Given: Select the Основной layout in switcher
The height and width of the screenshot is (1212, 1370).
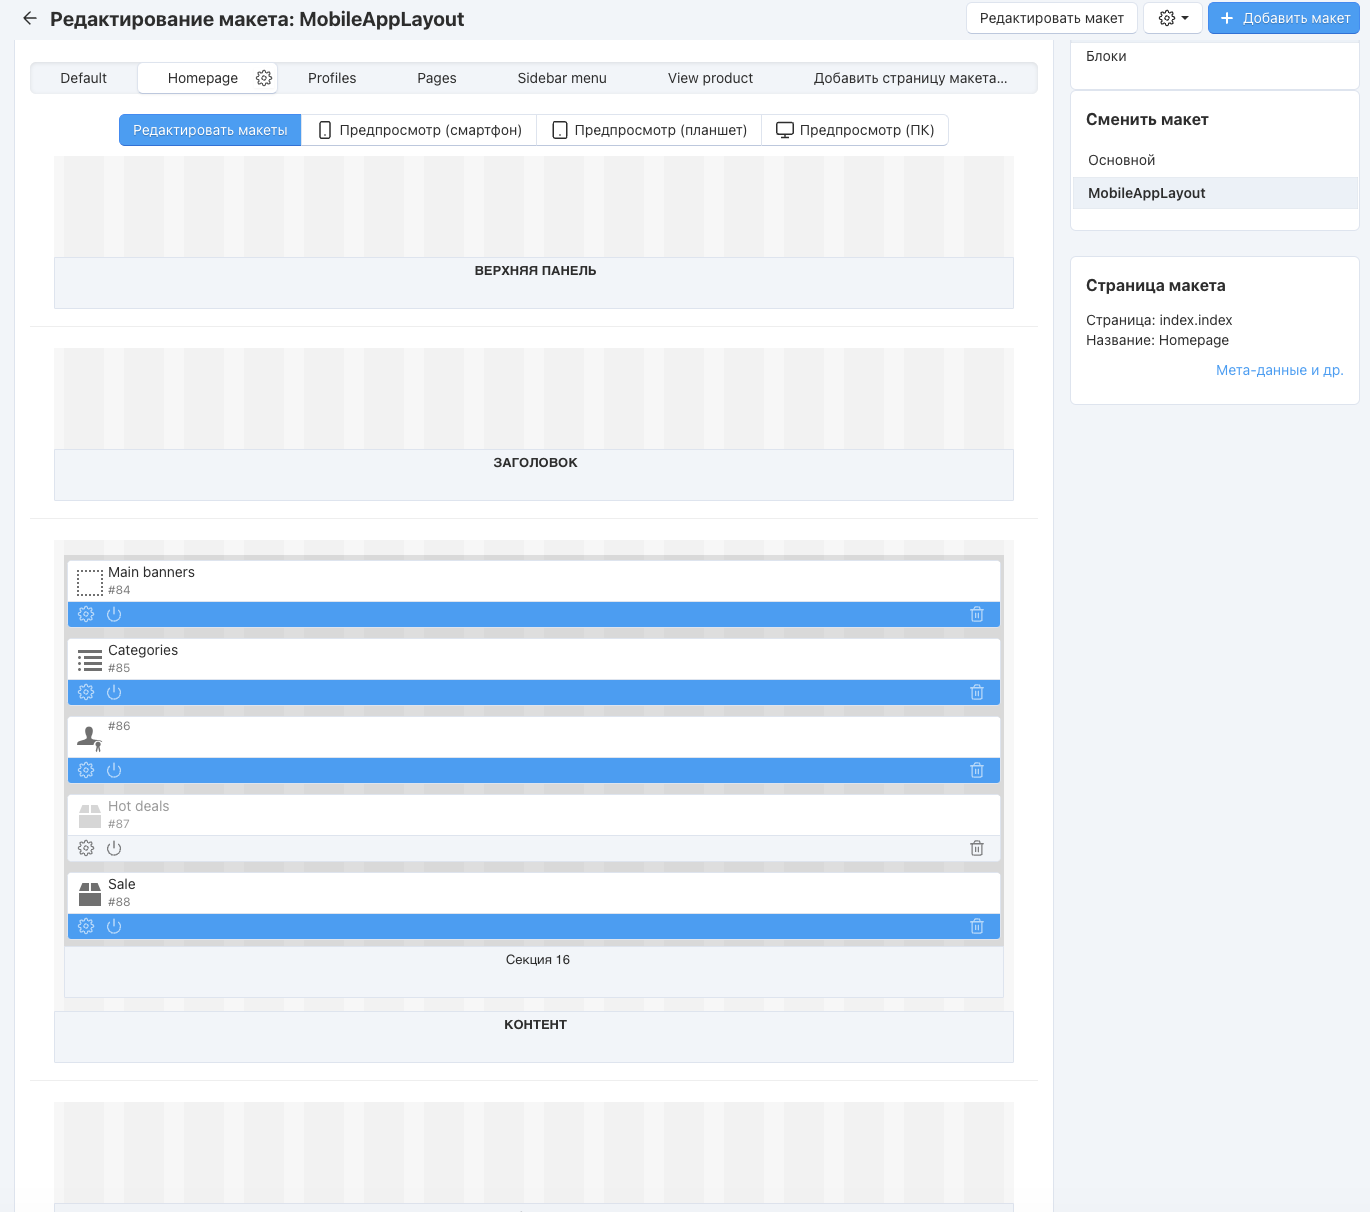Looking at the screenshot, I should (1121, 160).
